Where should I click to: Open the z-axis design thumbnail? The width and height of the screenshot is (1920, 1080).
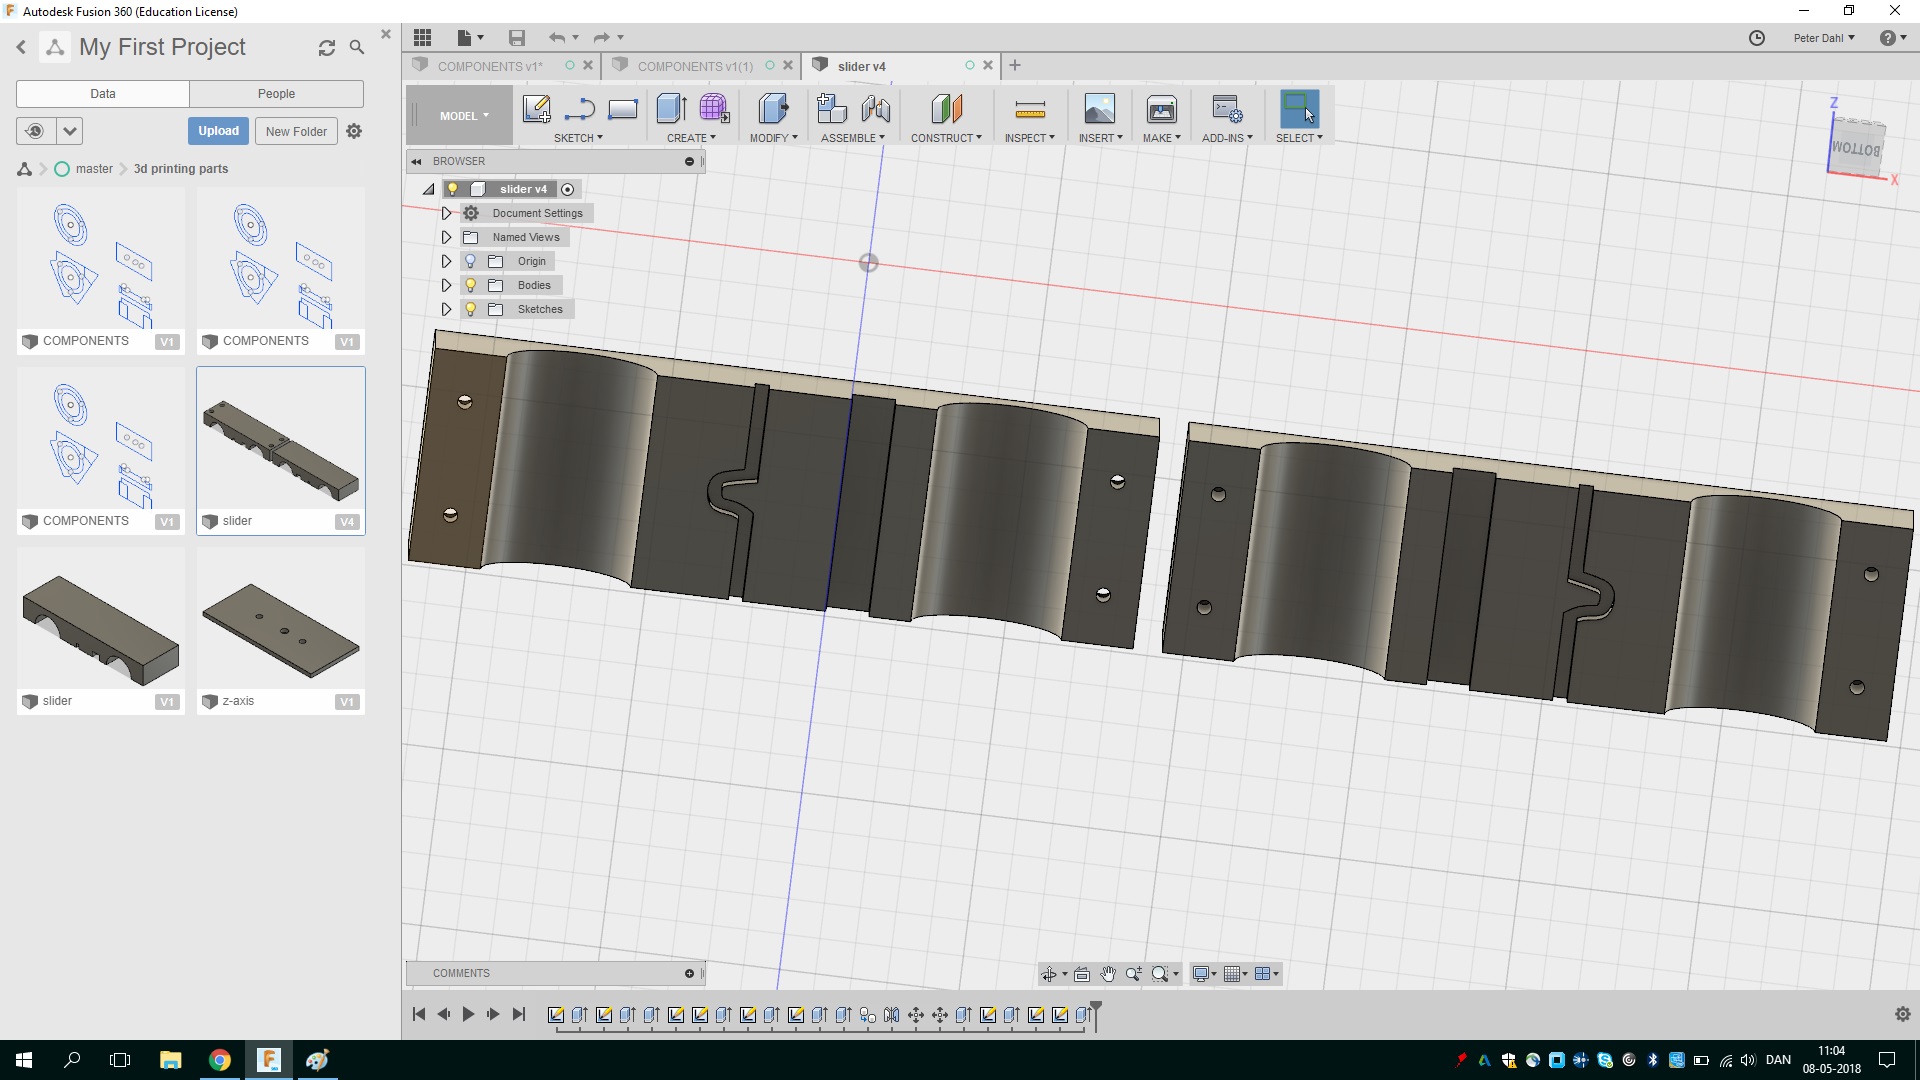280,630
